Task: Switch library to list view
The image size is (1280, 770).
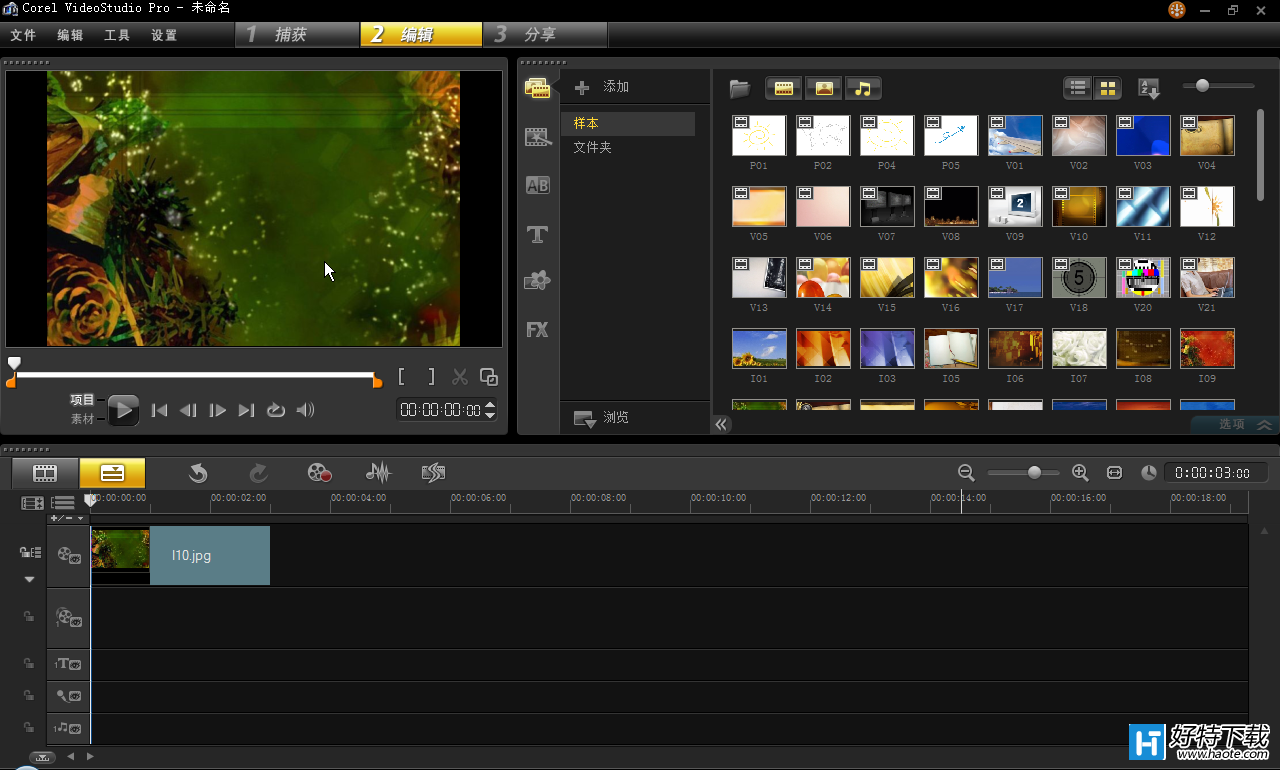Action: [1078, 89]
